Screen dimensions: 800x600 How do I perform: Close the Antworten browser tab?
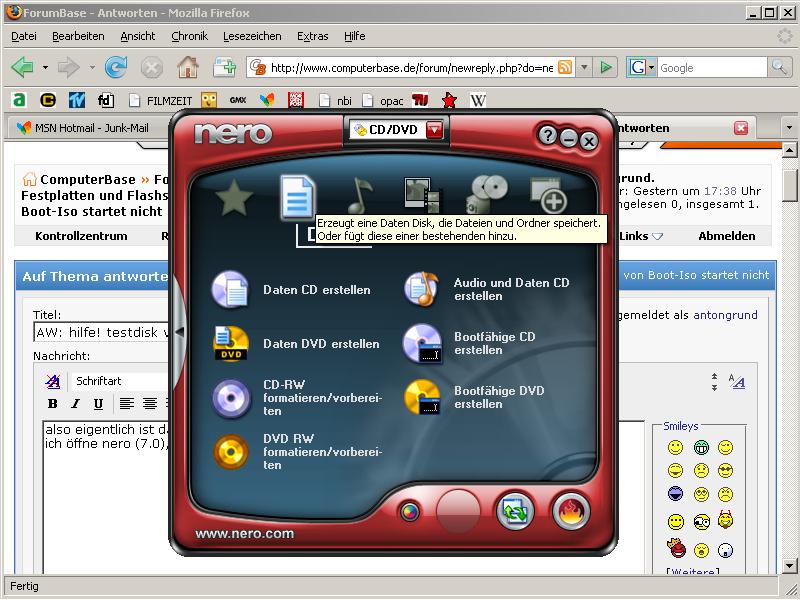point(741,128)
